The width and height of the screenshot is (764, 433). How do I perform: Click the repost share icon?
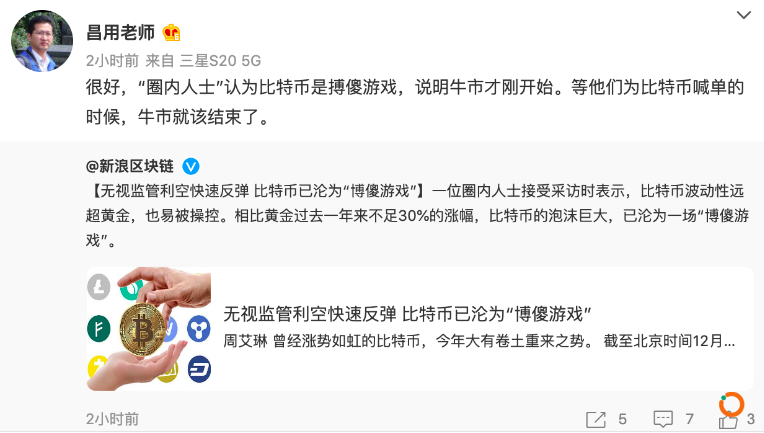point(596,419)
